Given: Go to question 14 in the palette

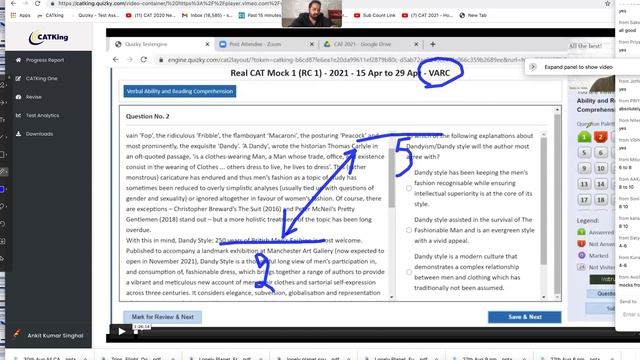Looking at the screenshot, I should (600, 184).
